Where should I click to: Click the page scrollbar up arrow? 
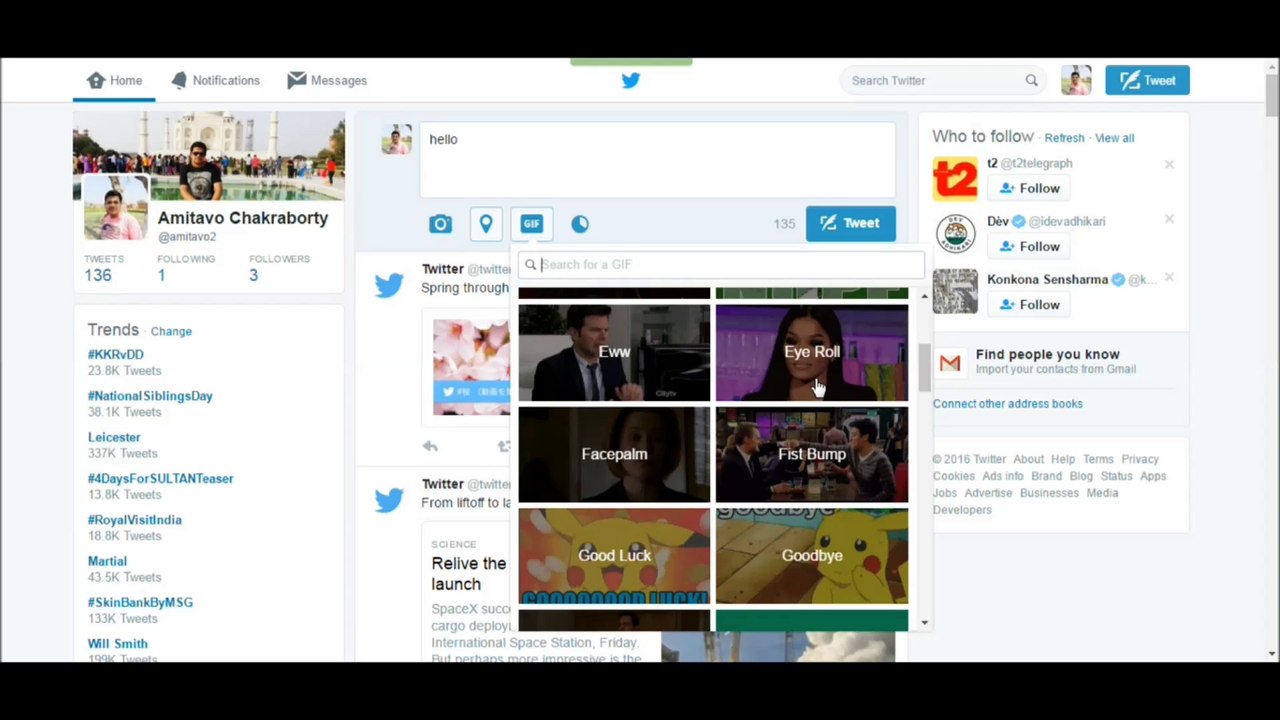pos(1272,66)
